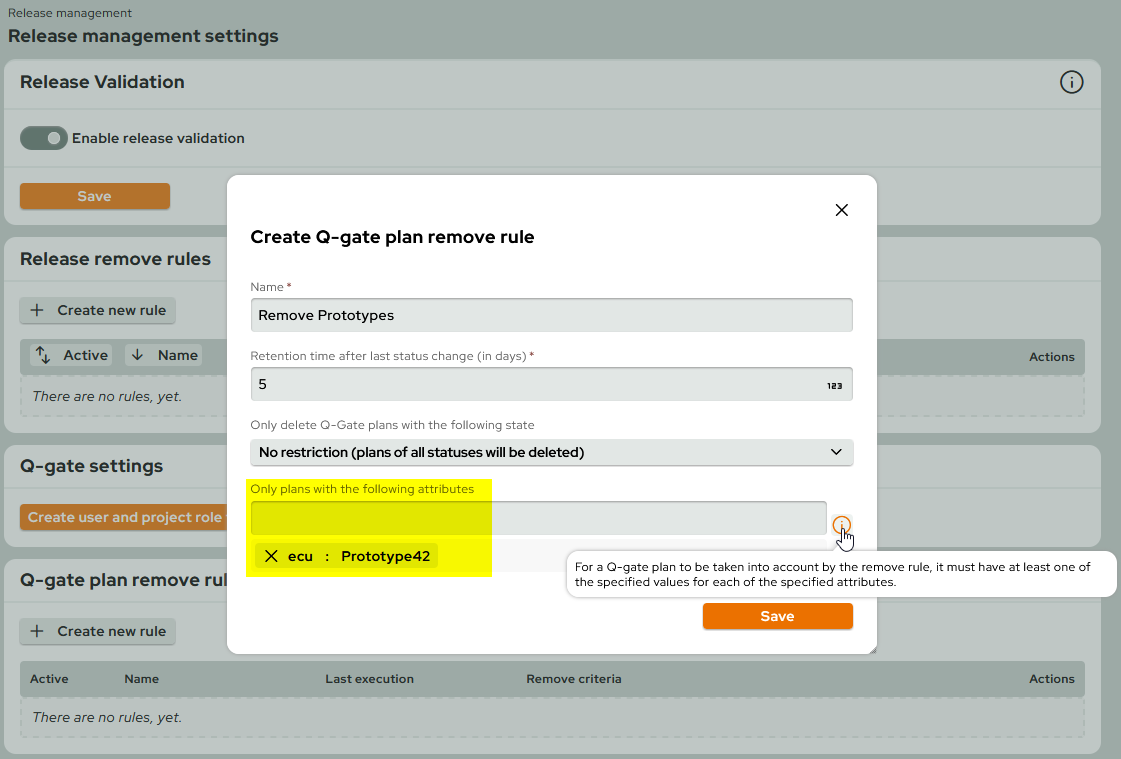Sort release rules by Active column
Image resolution: width=1121 pixels, height=759 pixels.
(71, 355)
